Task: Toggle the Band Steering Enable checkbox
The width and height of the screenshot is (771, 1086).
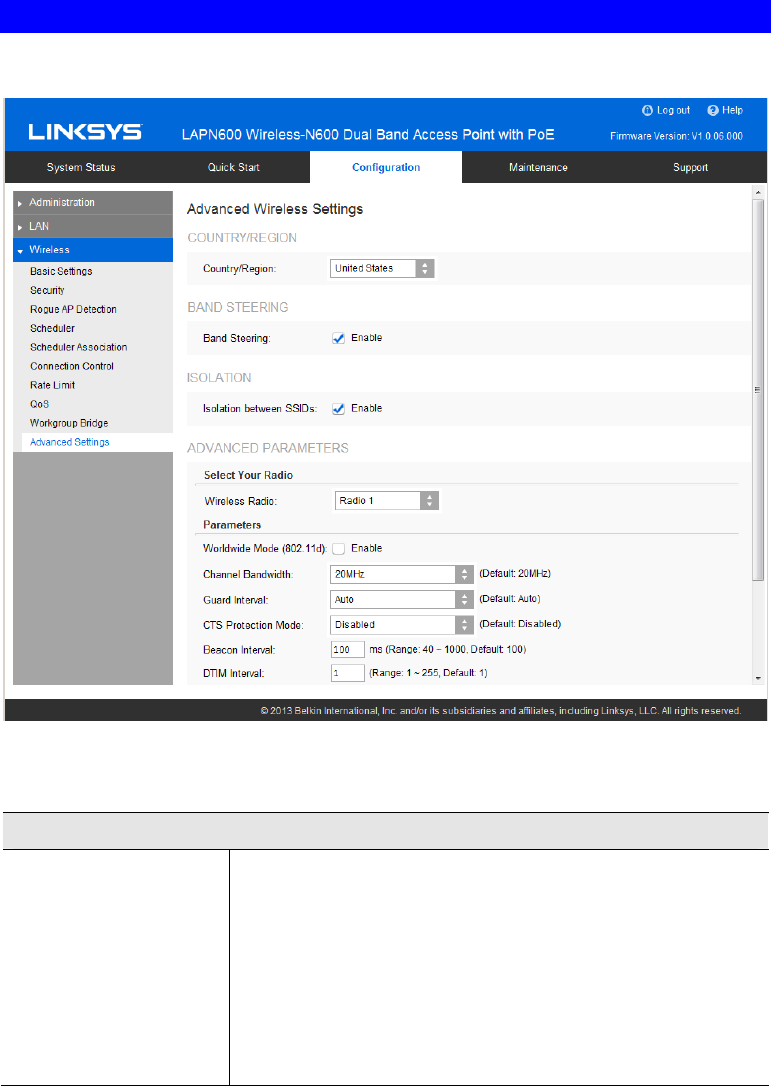Action: tap(339, 338)
